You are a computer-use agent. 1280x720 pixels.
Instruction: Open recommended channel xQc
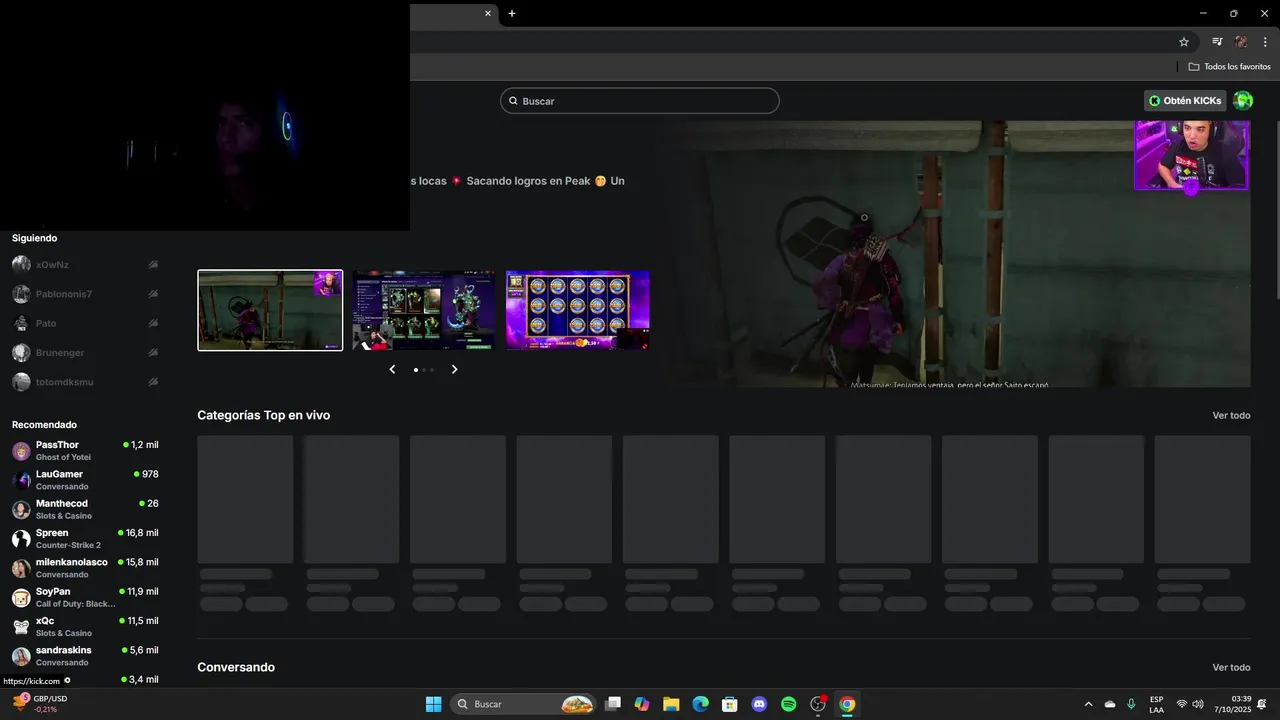(x=85, y=627)
